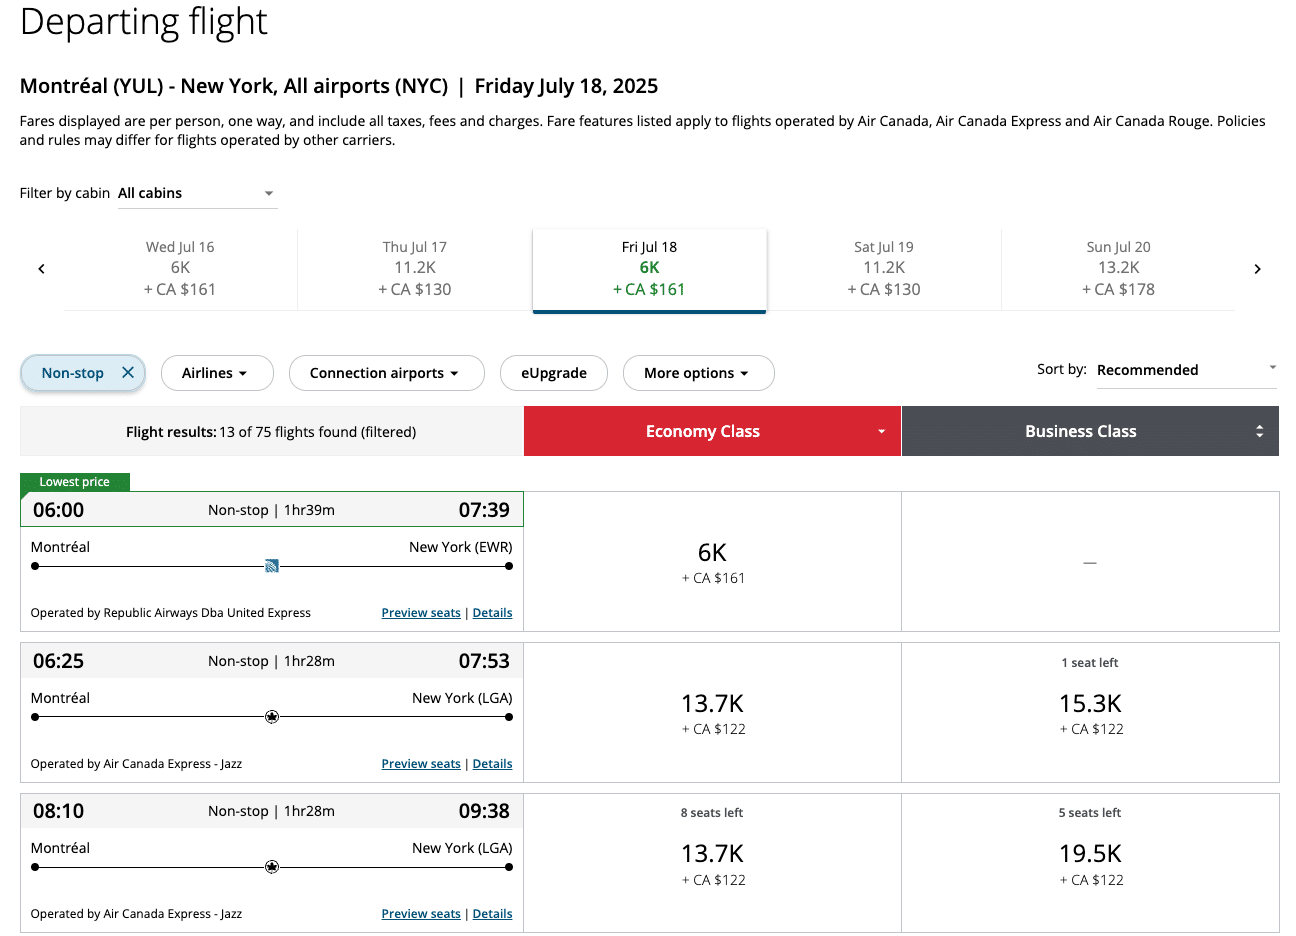Select the Thu Jul 17 date tab
Image resolution: width=1296 pixels, height=936 pixels.
pyautogui.click(x=415, y=269)
